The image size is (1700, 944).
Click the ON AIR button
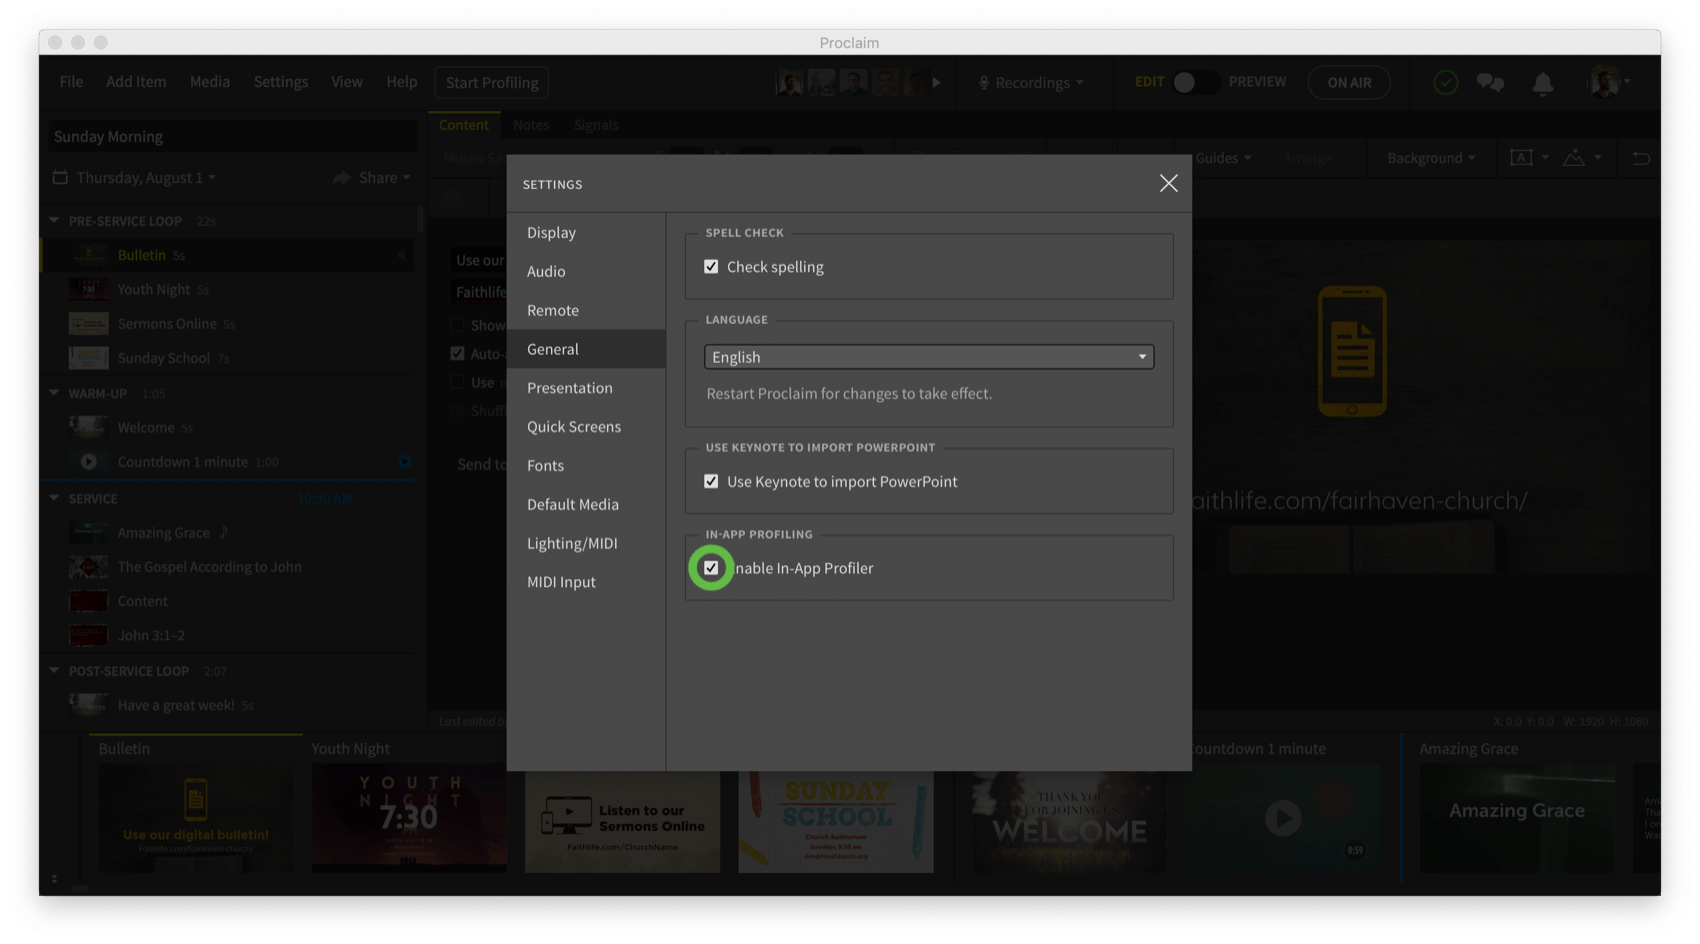1349,83
